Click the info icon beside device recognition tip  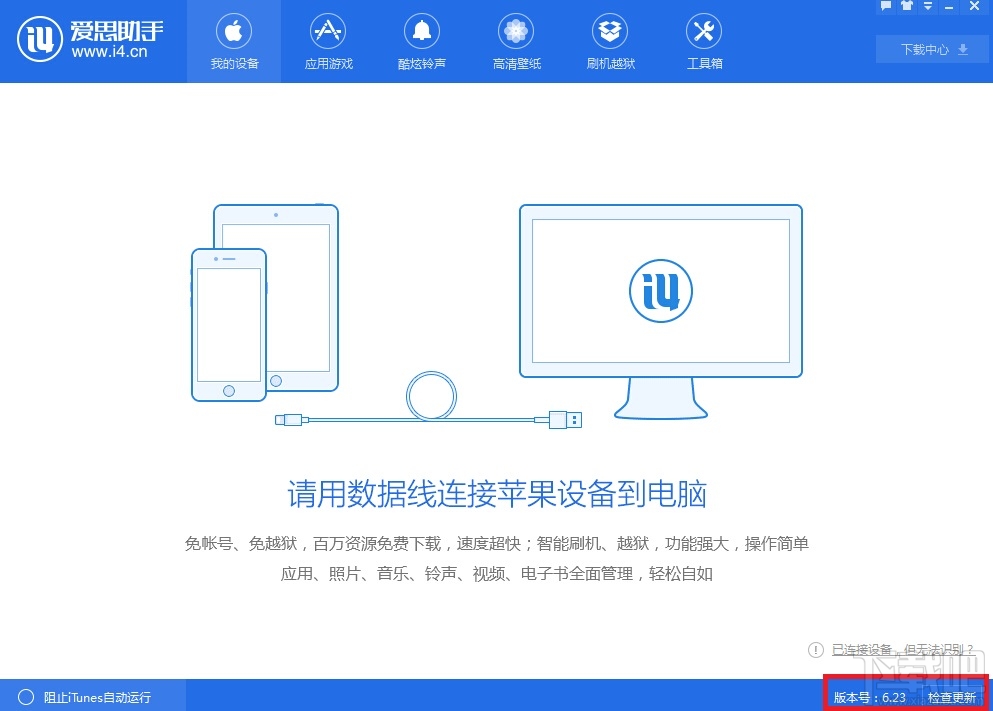[x=816, y=650]
